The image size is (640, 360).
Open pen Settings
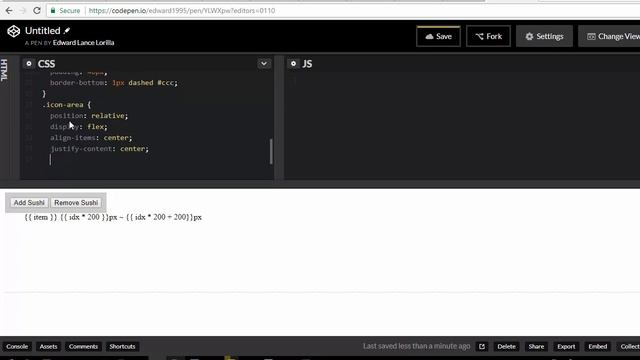tap(544, 36)
